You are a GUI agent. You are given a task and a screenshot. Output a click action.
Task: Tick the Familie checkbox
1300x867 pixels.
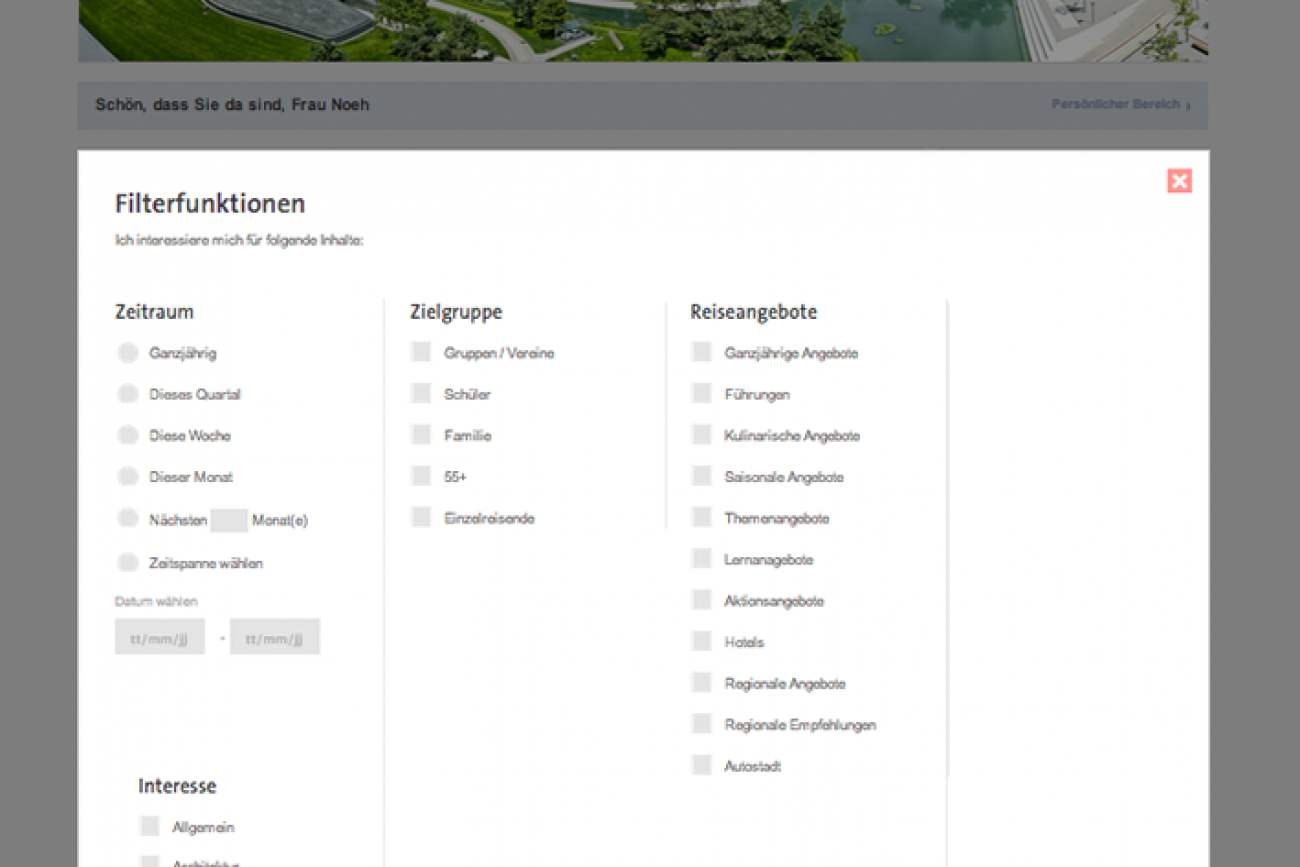point(422,435)
